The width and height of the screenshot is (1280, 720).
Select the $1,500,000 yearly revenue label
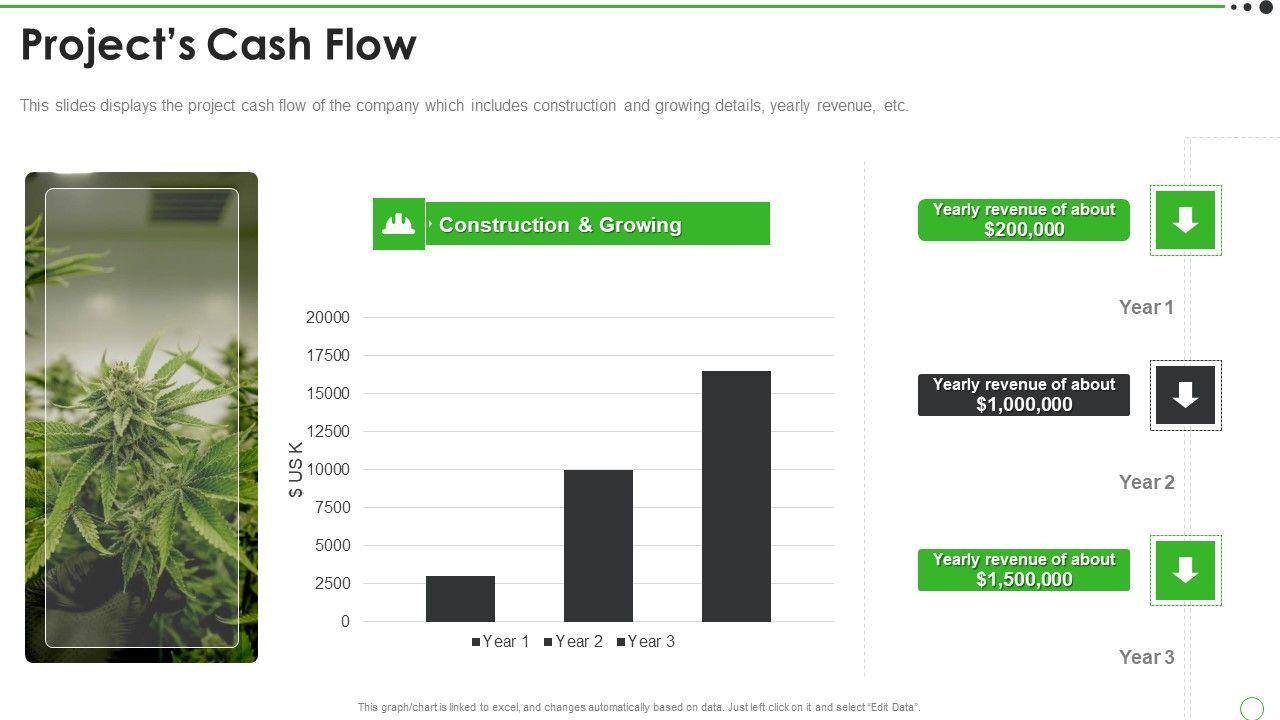(1023, 570)
